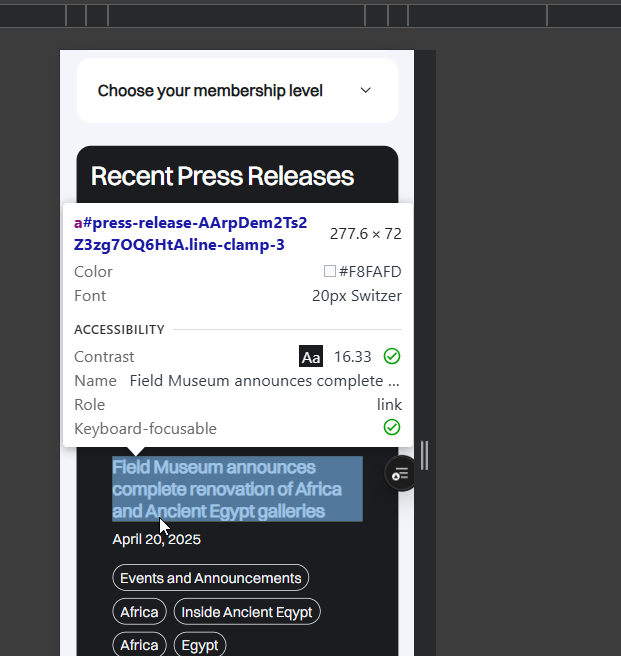Expand the Choose your membership level dropdown
The height and width of the screenshot is (656, 621).
pyautogui.click(x=237, y=90)
